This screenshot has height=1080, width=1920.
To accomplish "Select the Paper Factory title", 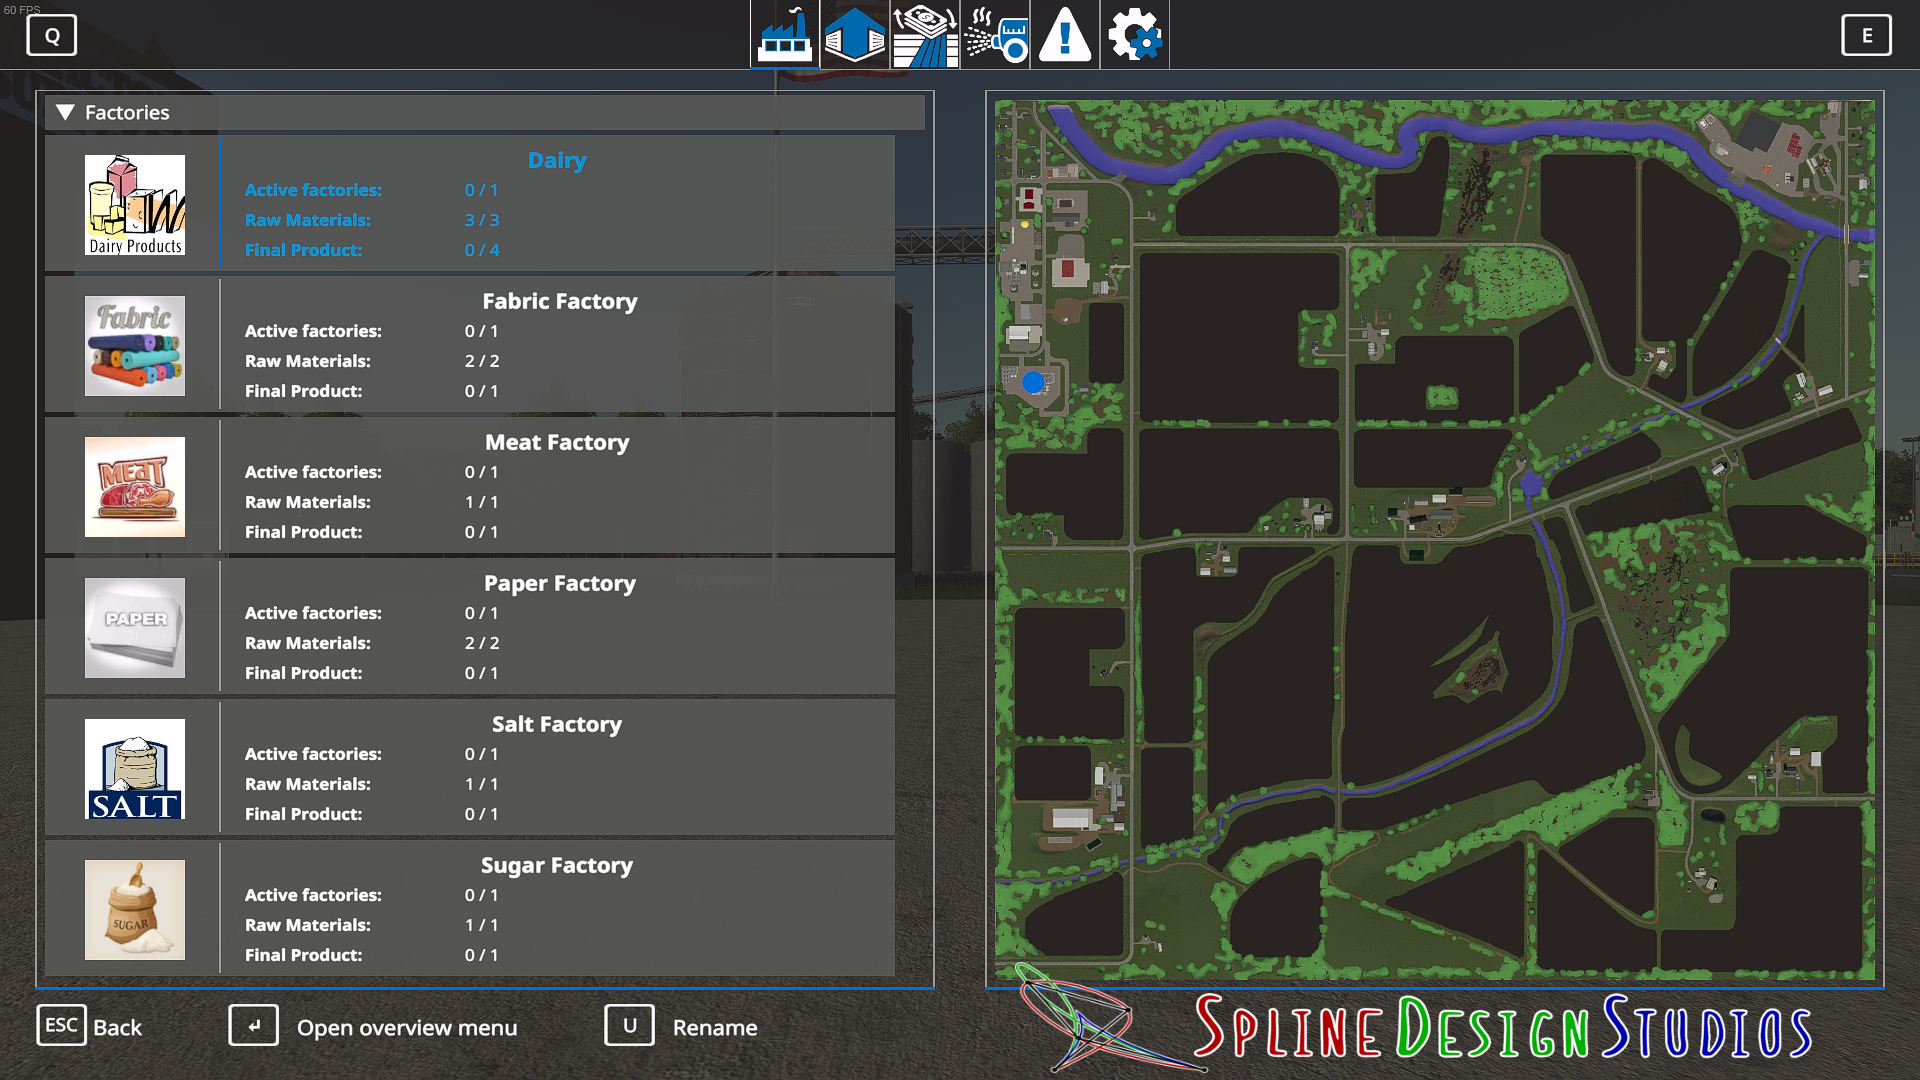I will tap(560, 583).
